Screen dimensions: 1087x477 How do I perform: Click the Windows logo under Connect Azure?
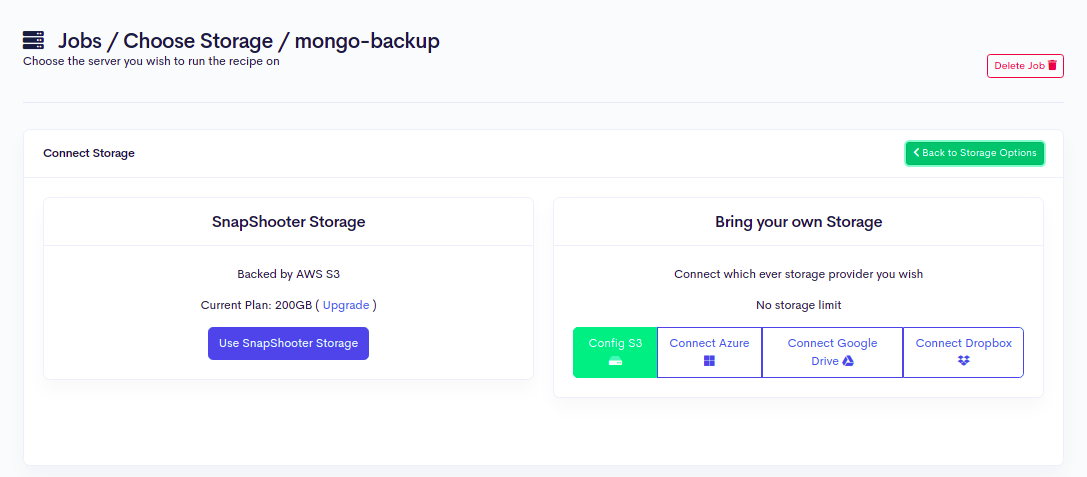pyautogui.click(x=709, y=361)
